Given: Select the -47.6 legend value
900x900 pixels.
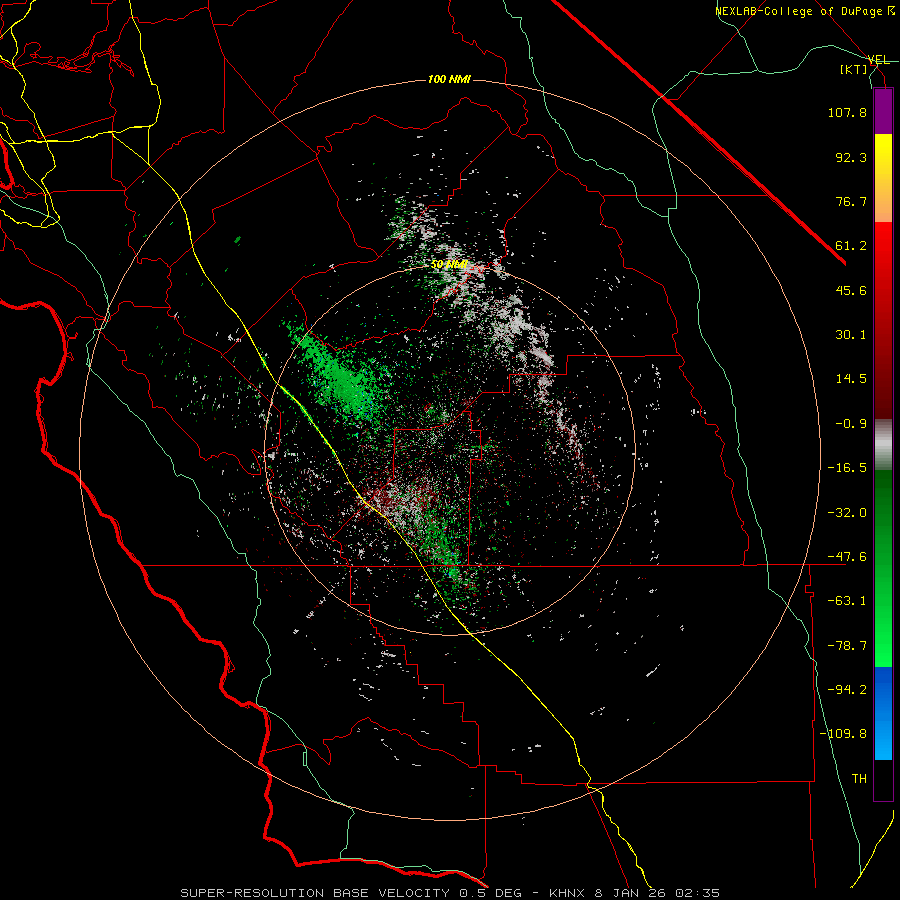Looking at the screenshot, I should pyautogui.click(x=847, y=557).
